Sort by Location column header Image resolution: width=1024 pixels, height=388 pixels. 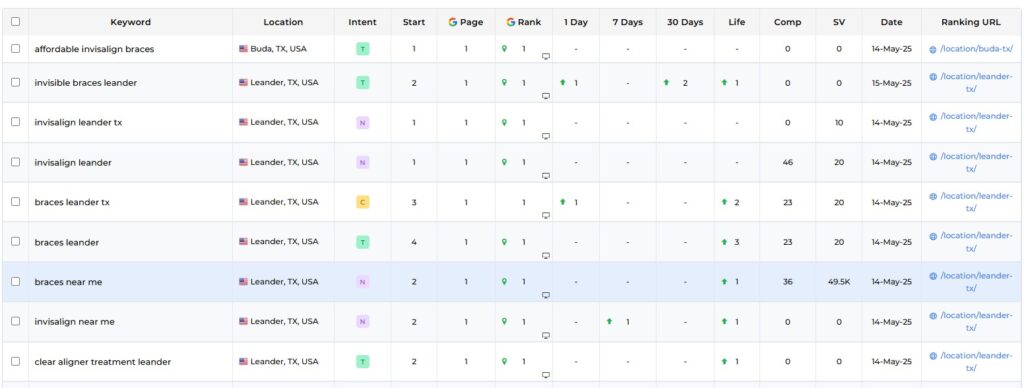click(x=283, y=22)
